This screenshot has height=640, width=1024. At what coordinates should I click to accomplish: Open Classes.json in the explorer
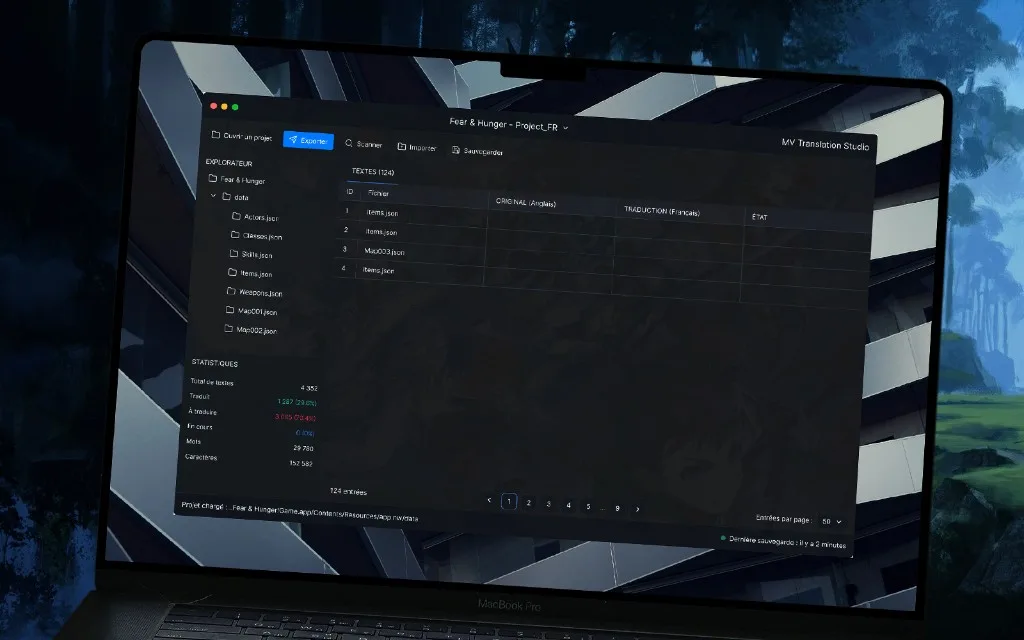[256, 236]
